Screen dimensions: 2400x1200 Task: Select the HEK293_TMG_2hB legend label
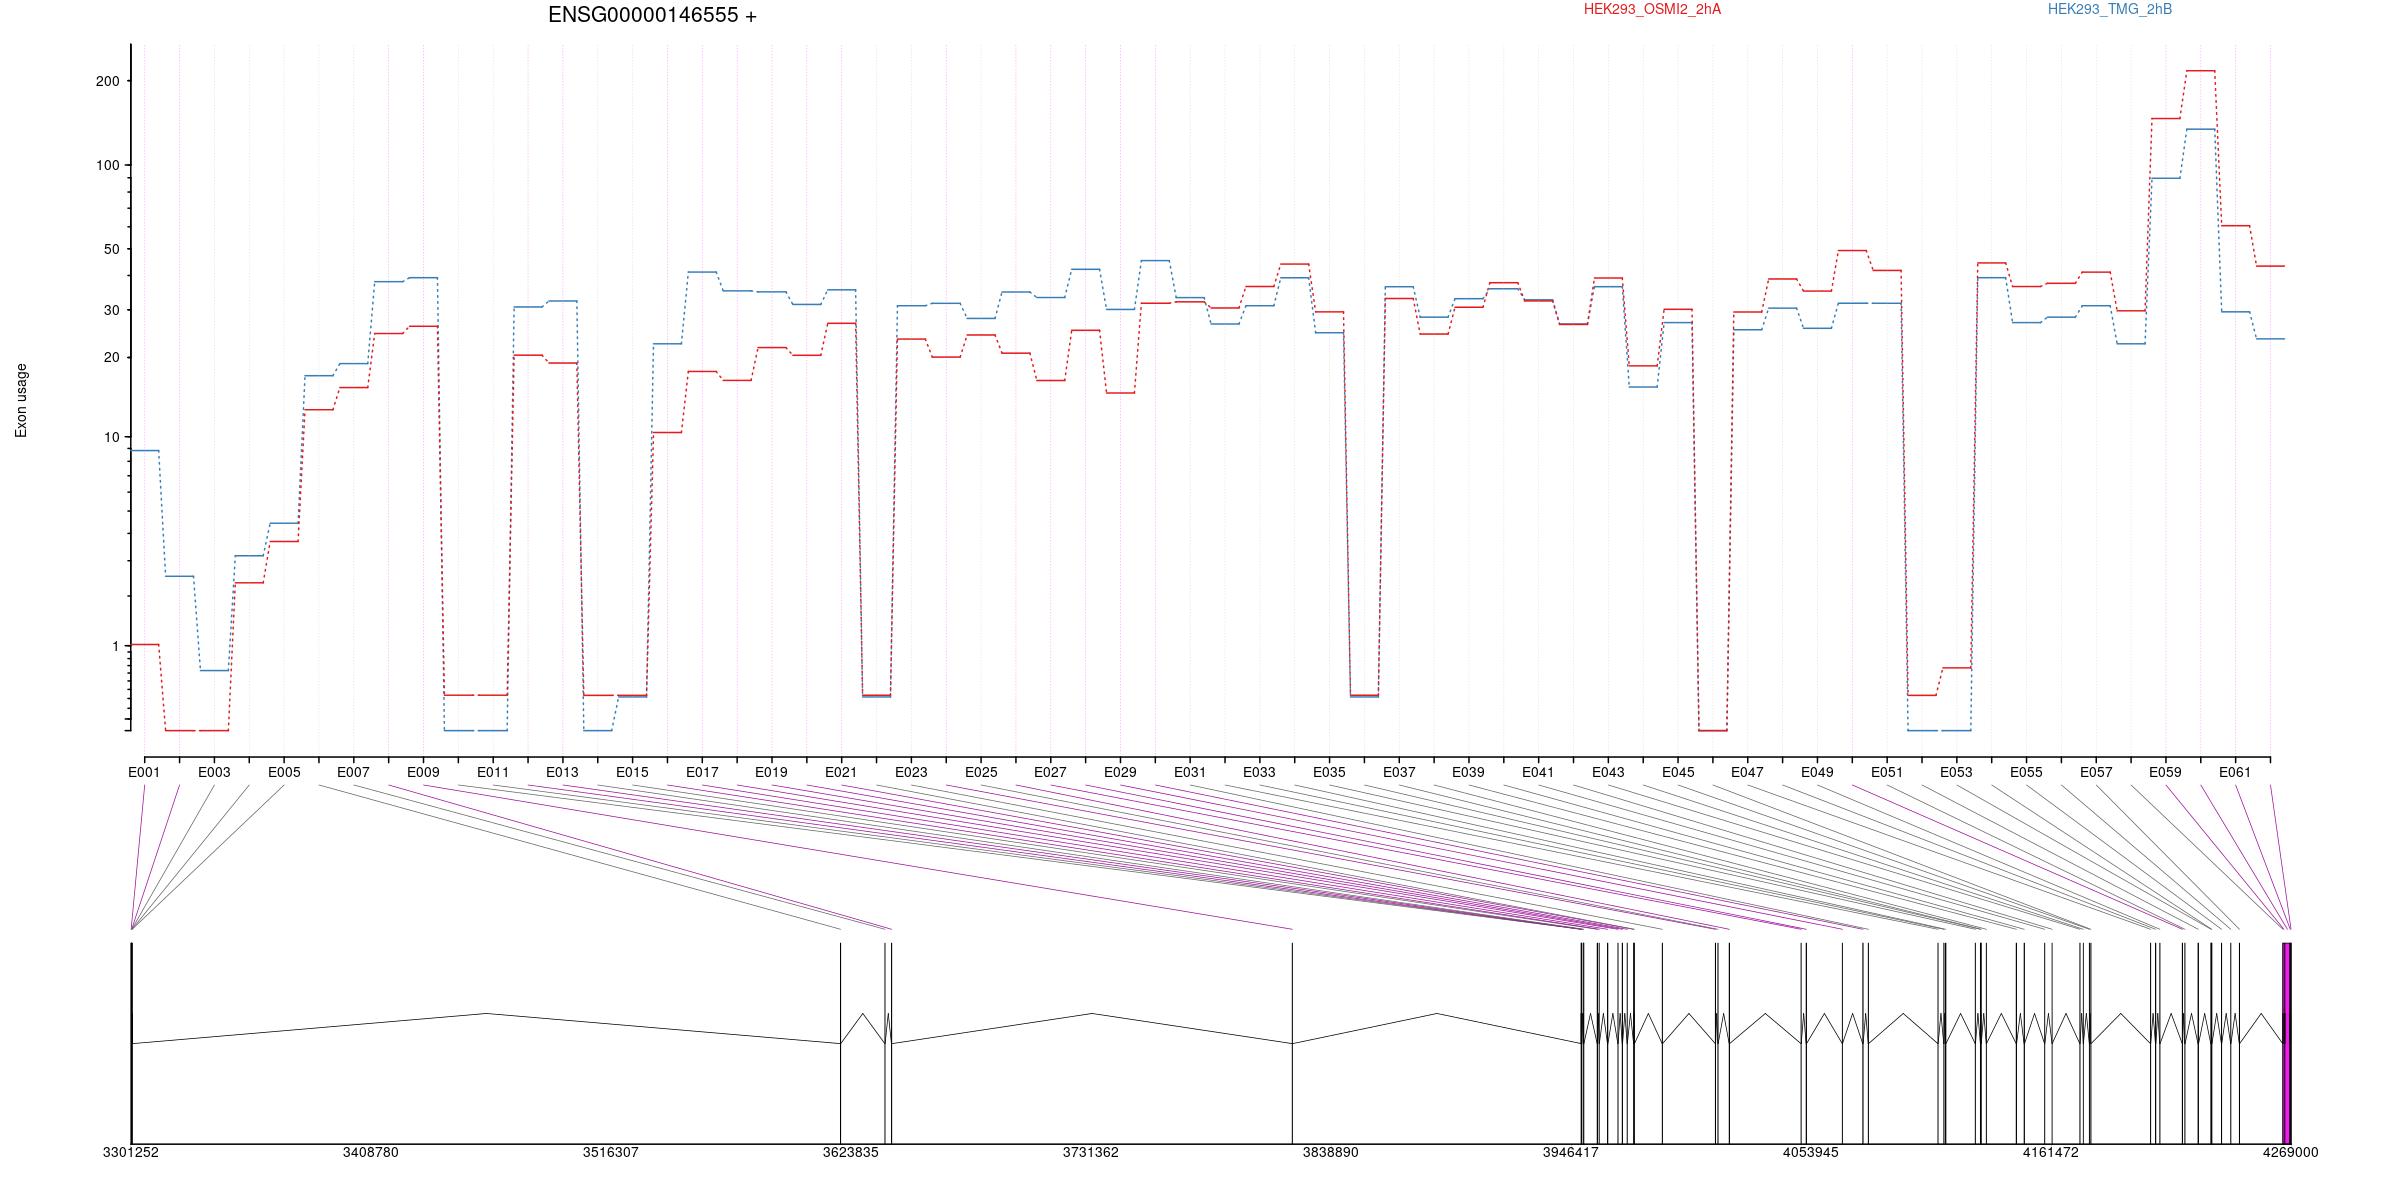pyautogui.click(x=2109, y=9)
